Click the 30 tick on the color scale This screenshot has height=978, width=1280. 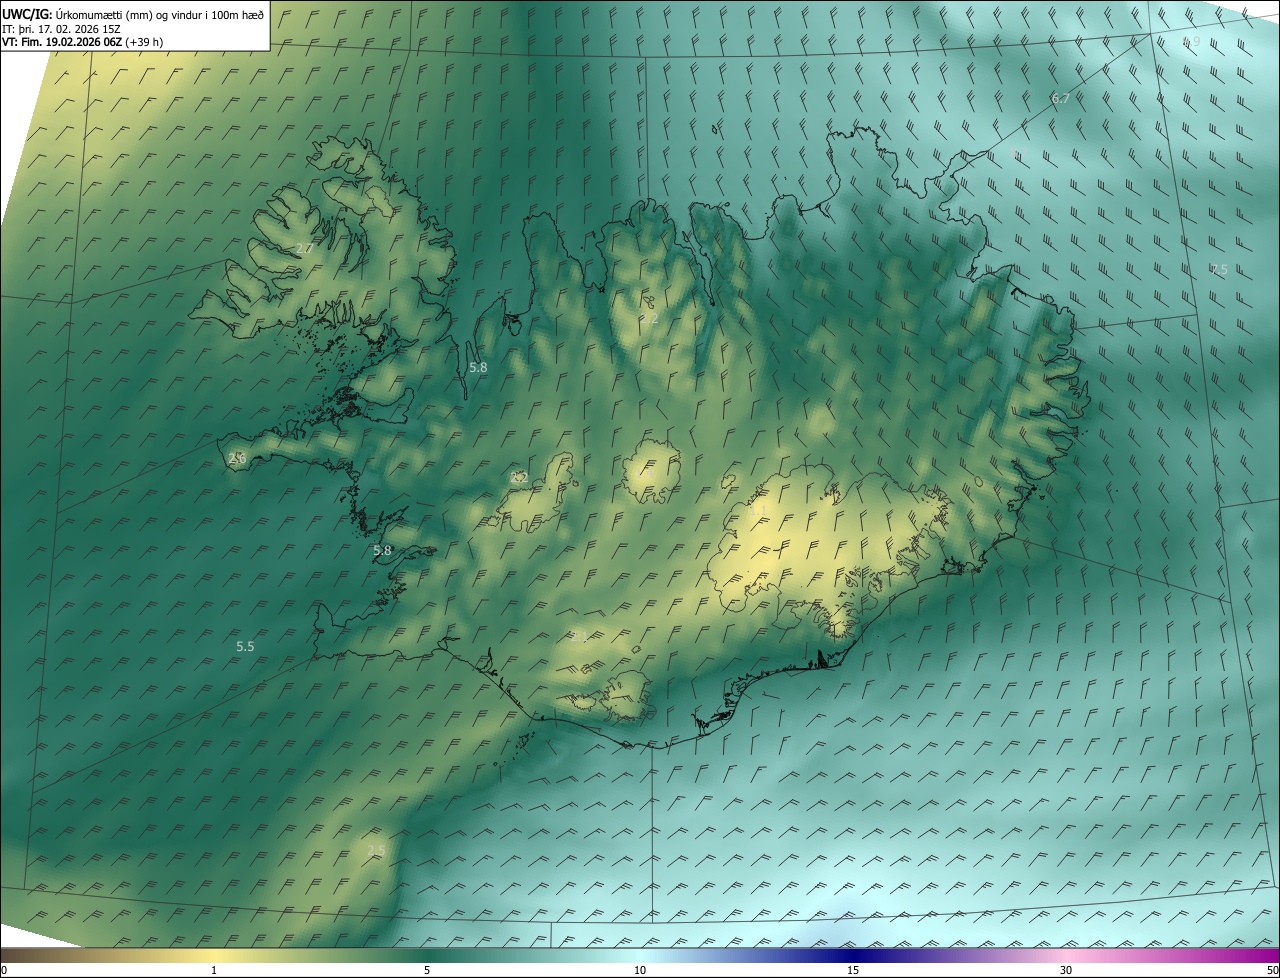click(1066, 970)
